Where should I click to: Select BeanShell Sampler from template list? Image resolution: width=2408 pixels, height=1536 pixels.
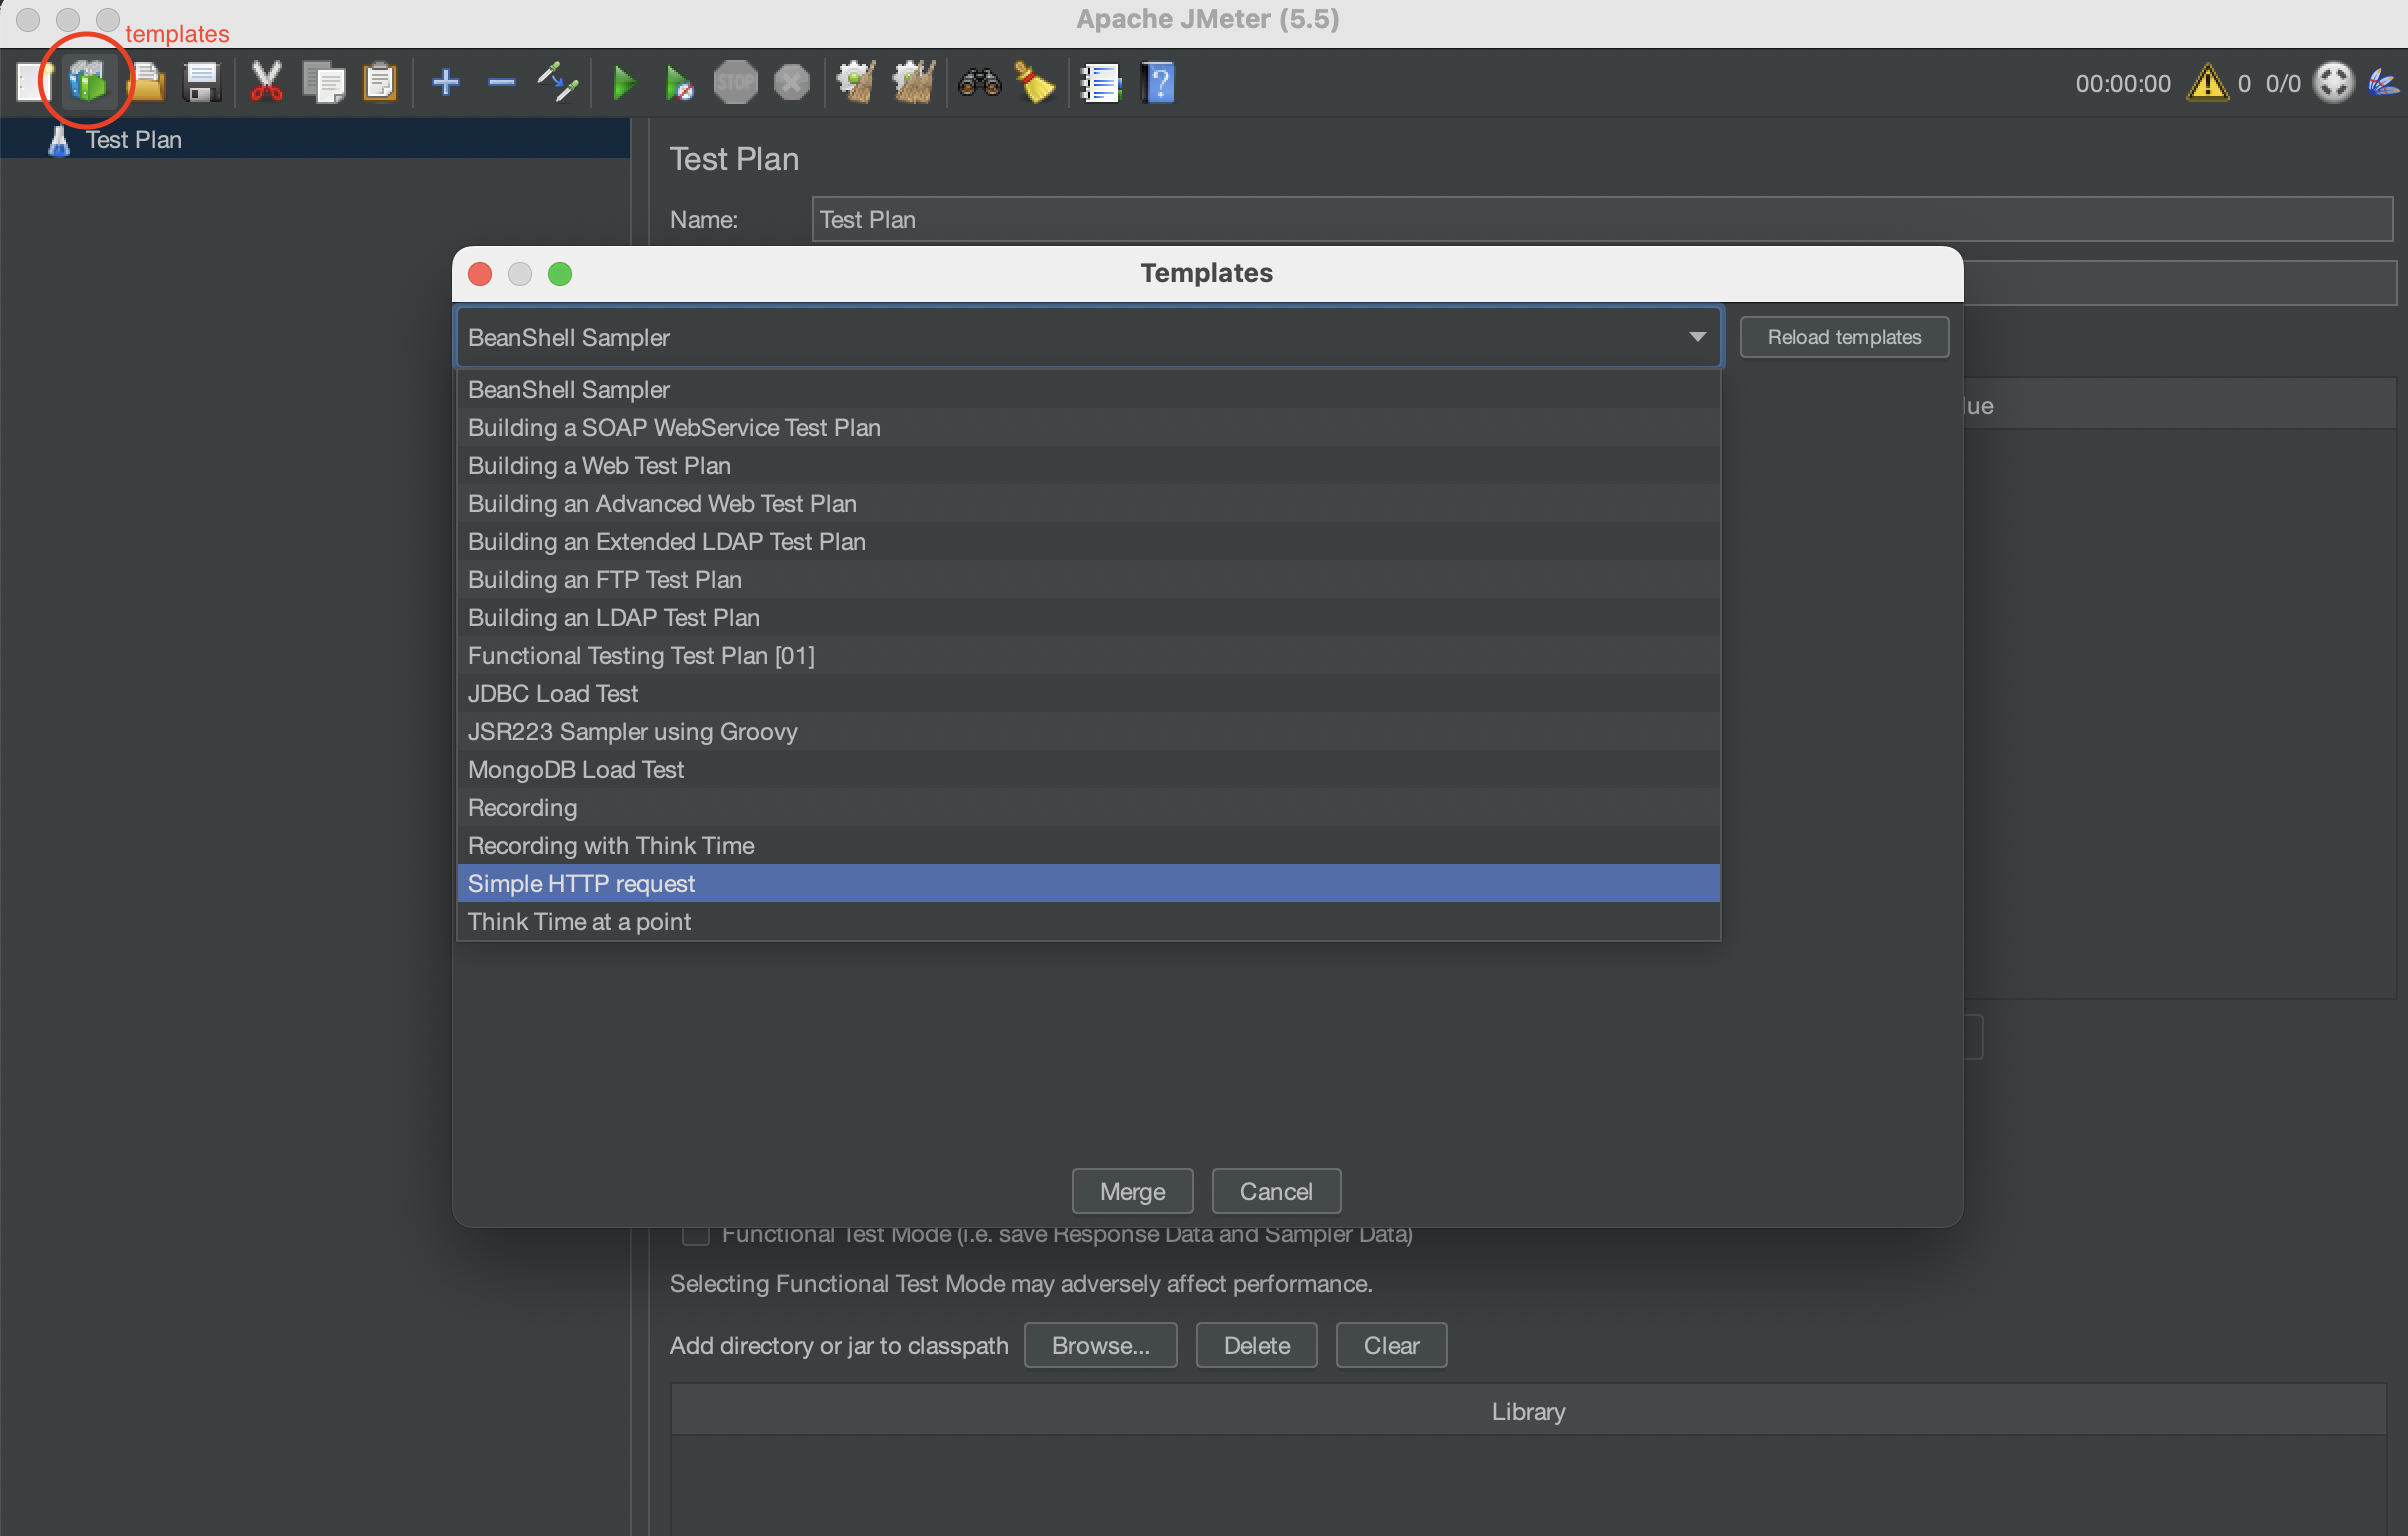[1088, 389]
